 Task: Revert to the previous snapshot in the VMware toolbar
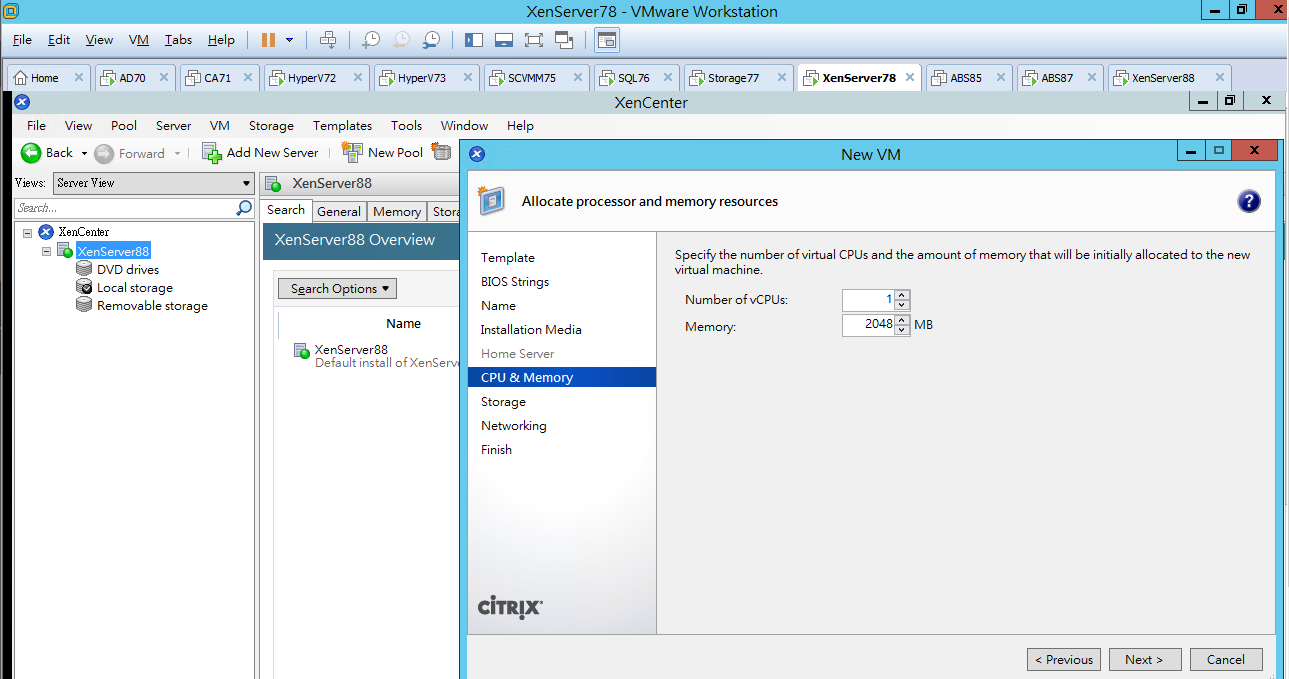click(x=401, y=40)
